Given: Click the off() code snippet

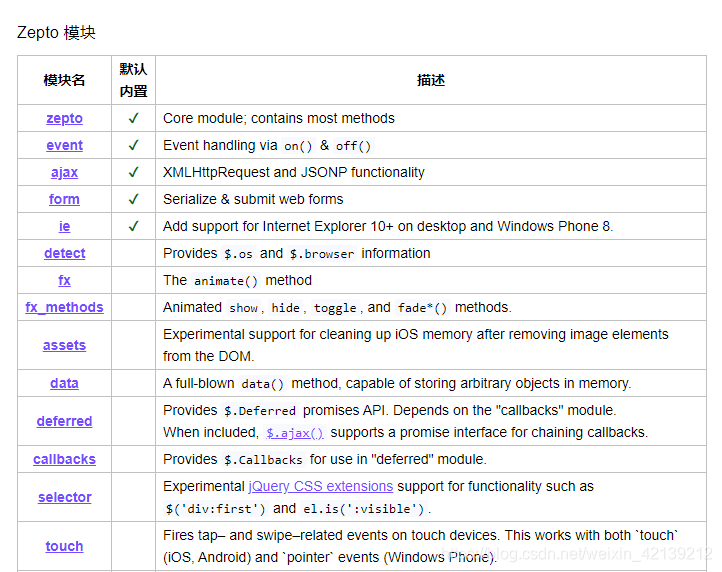Looking at the screenshot, I should point(353,146).
